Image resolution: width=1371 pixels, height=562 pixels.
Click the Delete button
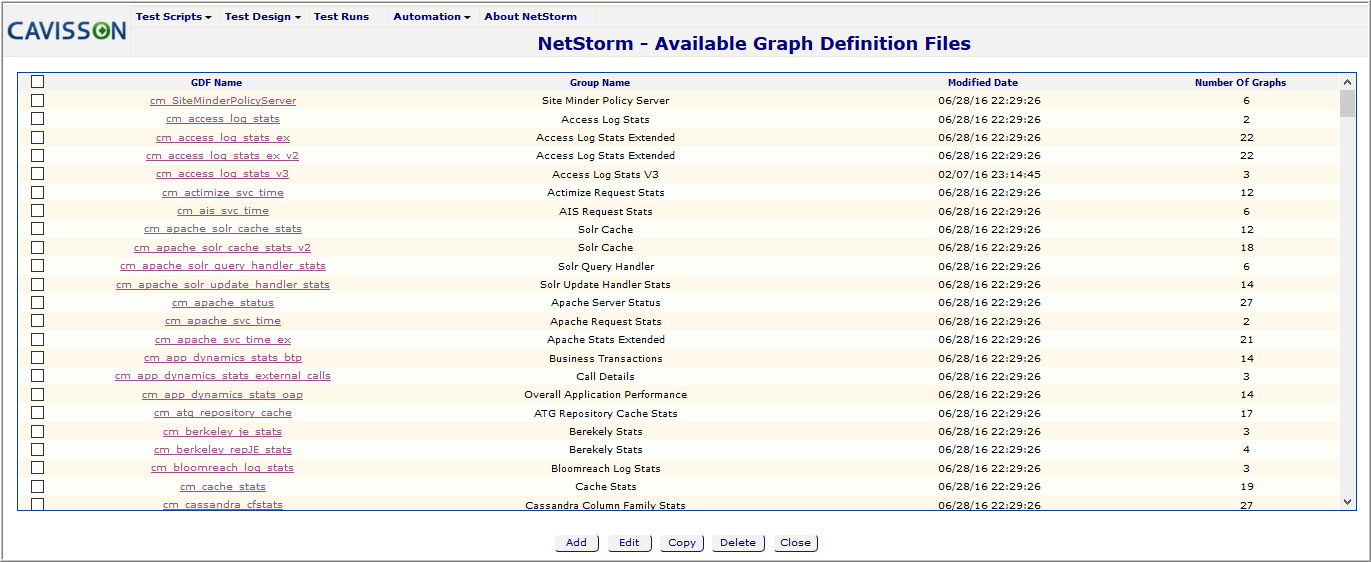point(738,543)
